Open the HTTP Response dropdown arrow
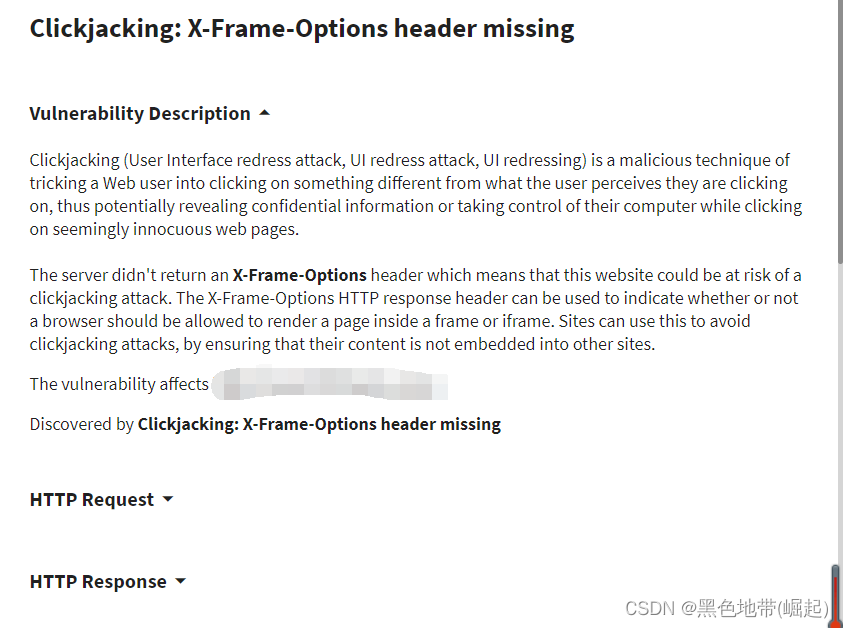The height and width of the screenshot is (628, 843). tap(180, 580)
